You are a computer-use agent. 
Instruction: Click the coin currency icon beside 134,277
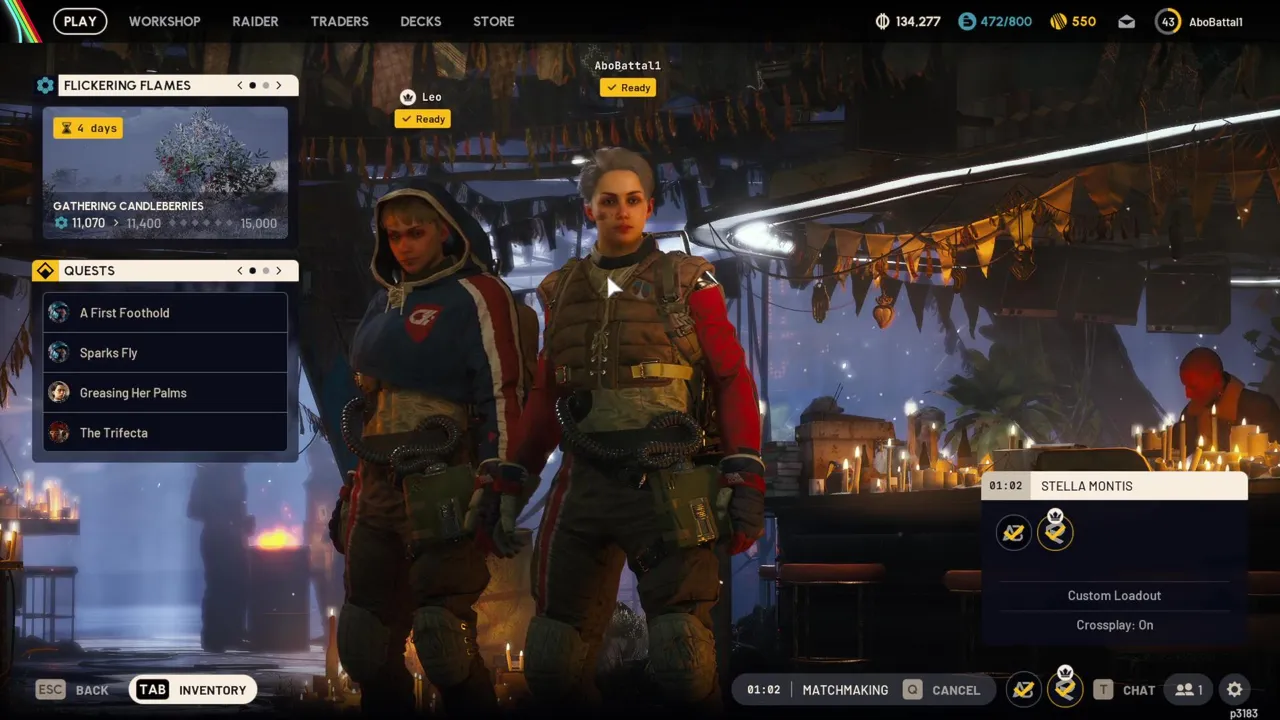pyautogui.click(x=882, y=21)
